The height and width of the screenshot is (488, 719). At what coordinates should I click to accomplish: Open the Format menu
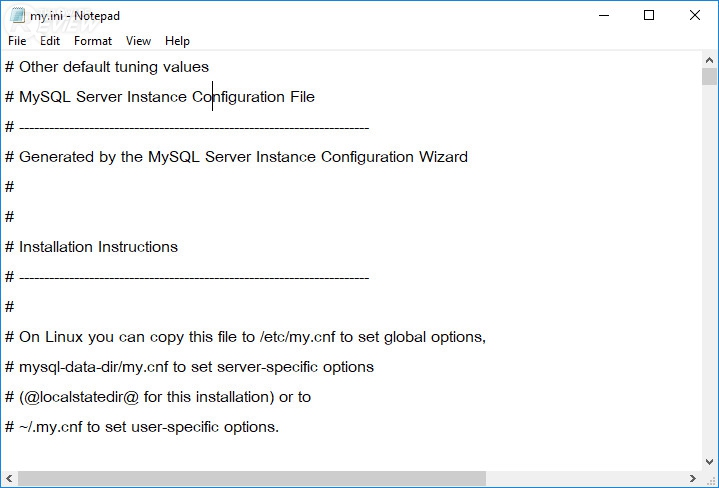[x=93, y=41]
